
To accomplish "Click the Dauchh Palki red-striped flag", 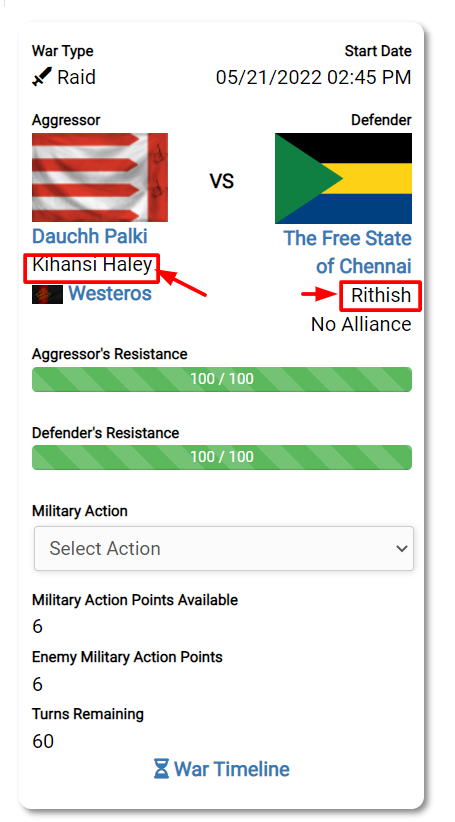I will [x=100, y=177].
